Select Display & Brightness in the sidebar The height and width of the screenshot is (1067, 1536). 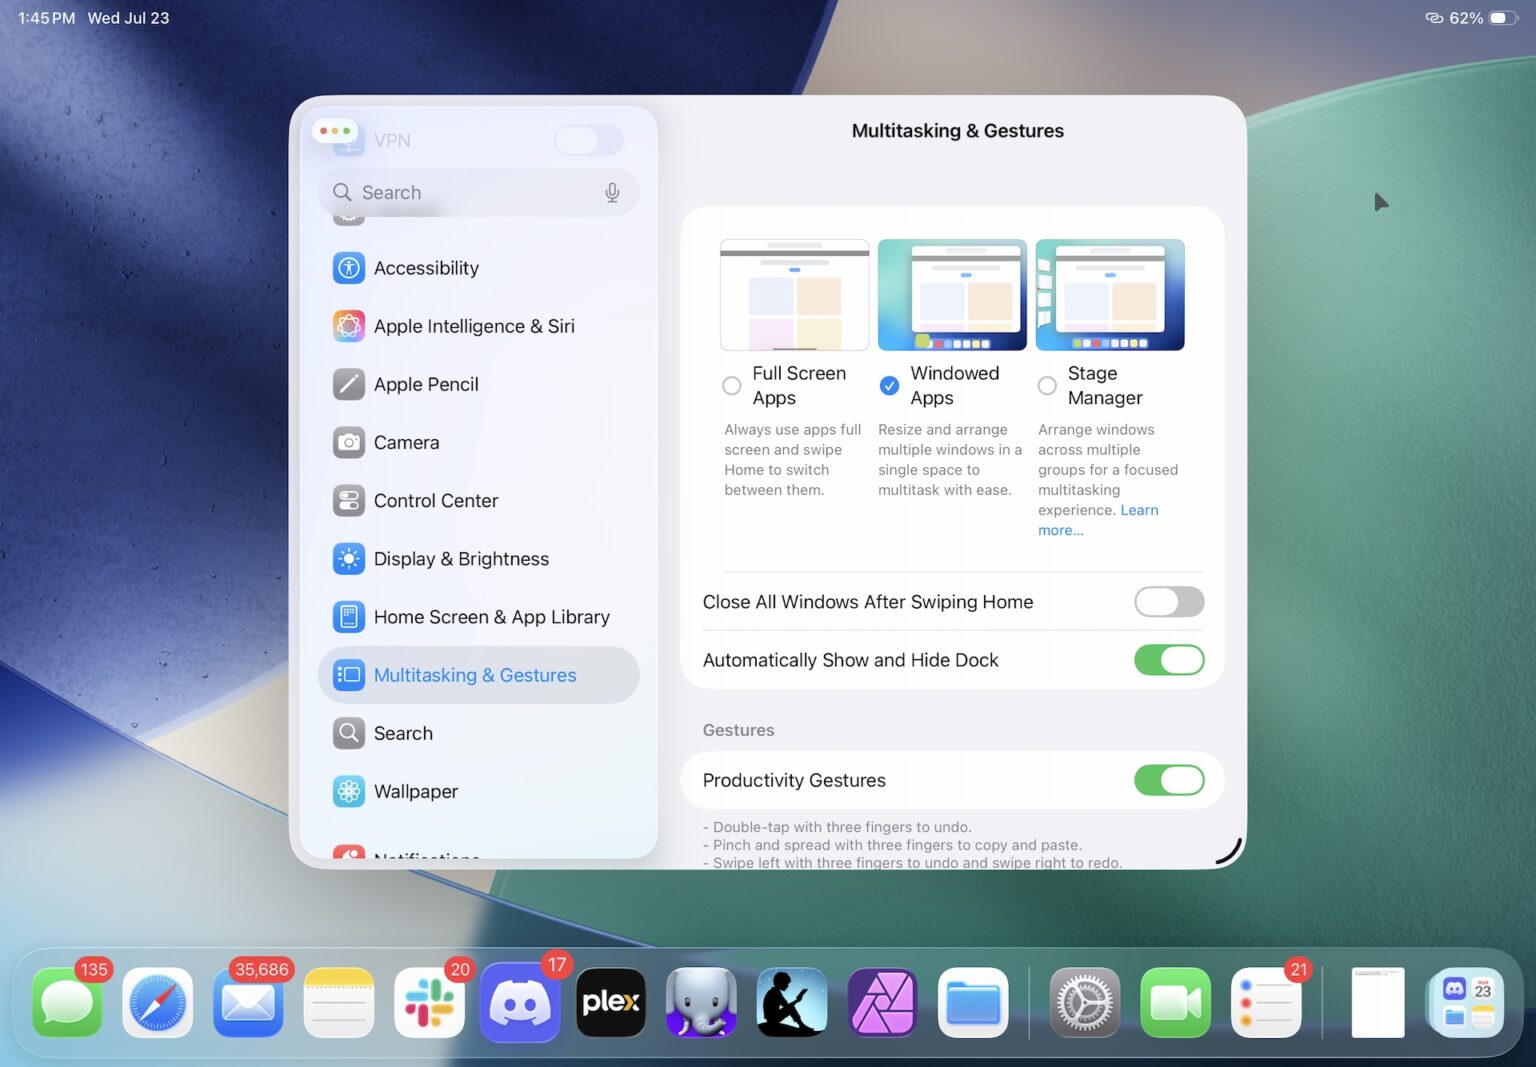click(461, 559)
